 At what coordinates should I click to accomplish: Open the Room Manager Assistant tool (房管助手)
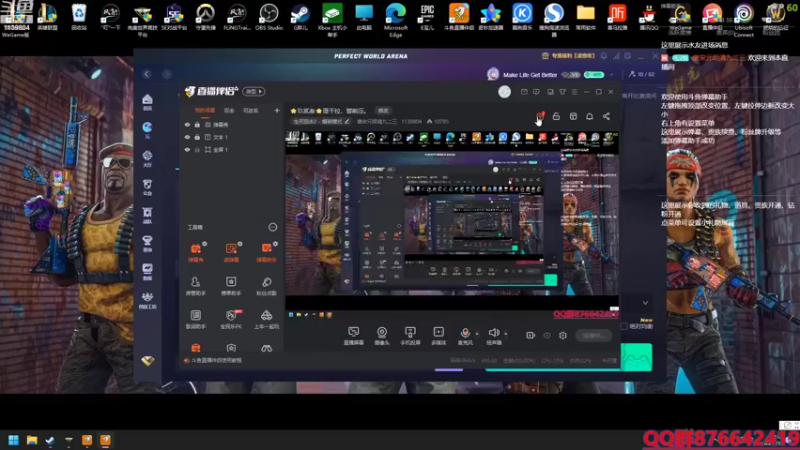(x=195, y=286)
